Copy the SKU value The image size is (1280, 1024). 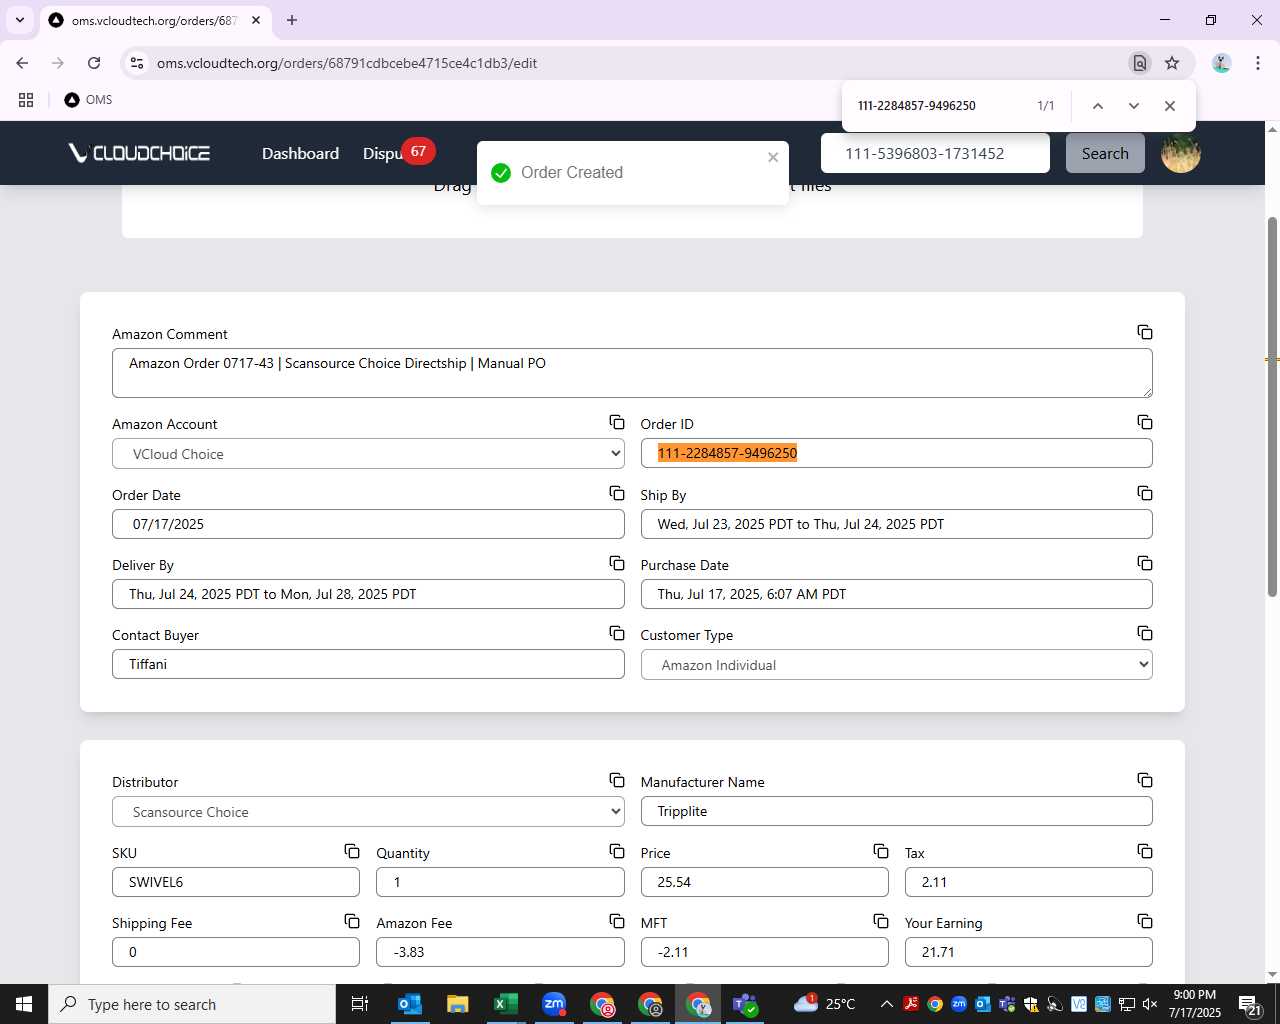coord(352,851)
